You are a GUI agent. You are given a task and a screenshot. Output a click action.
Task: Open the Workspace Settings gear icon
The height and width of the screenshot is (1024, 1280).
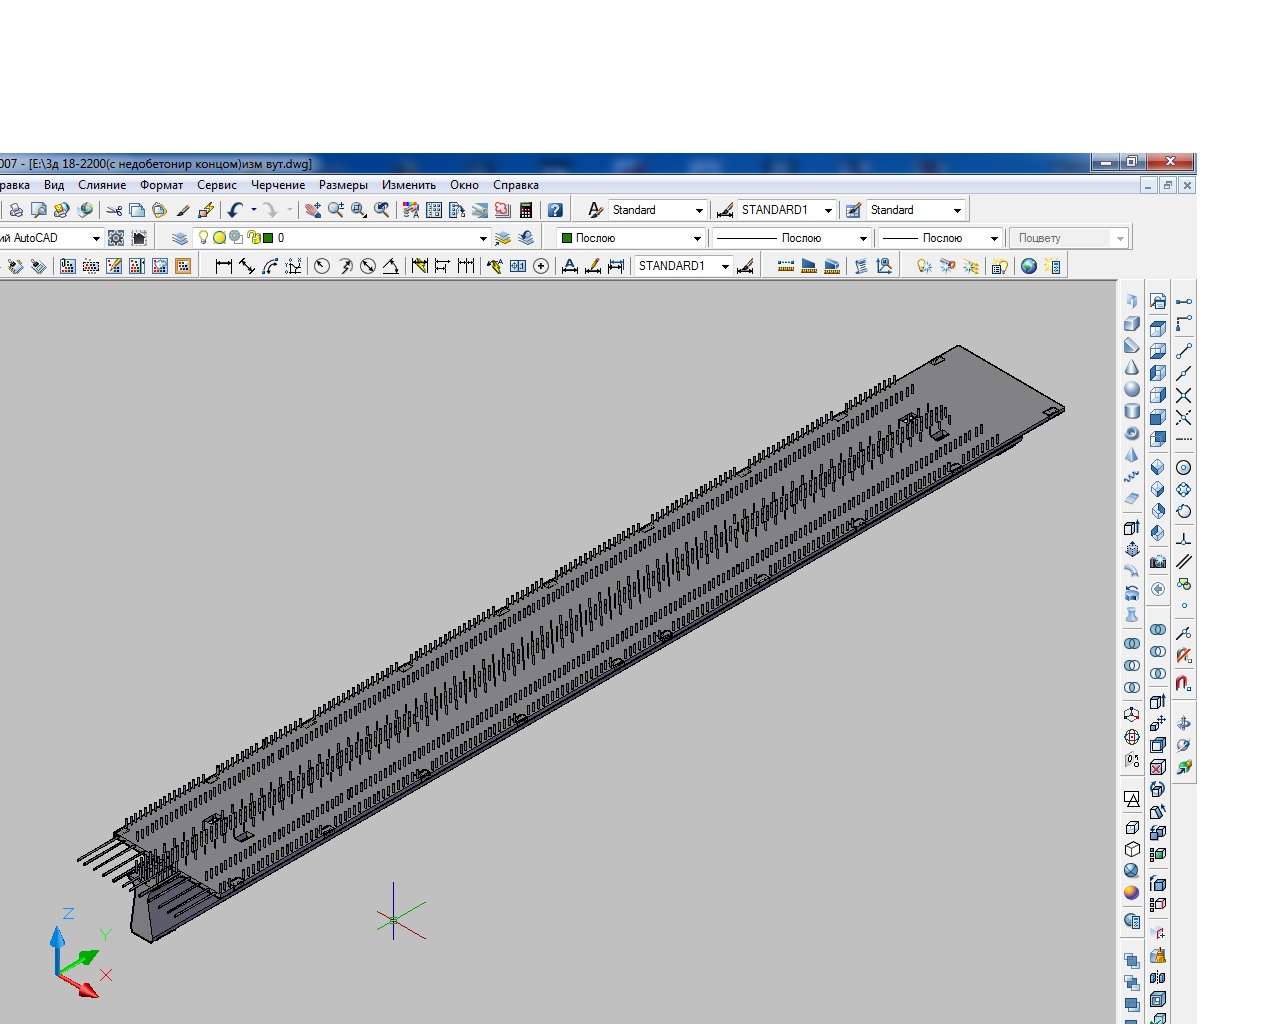(116, 238)
